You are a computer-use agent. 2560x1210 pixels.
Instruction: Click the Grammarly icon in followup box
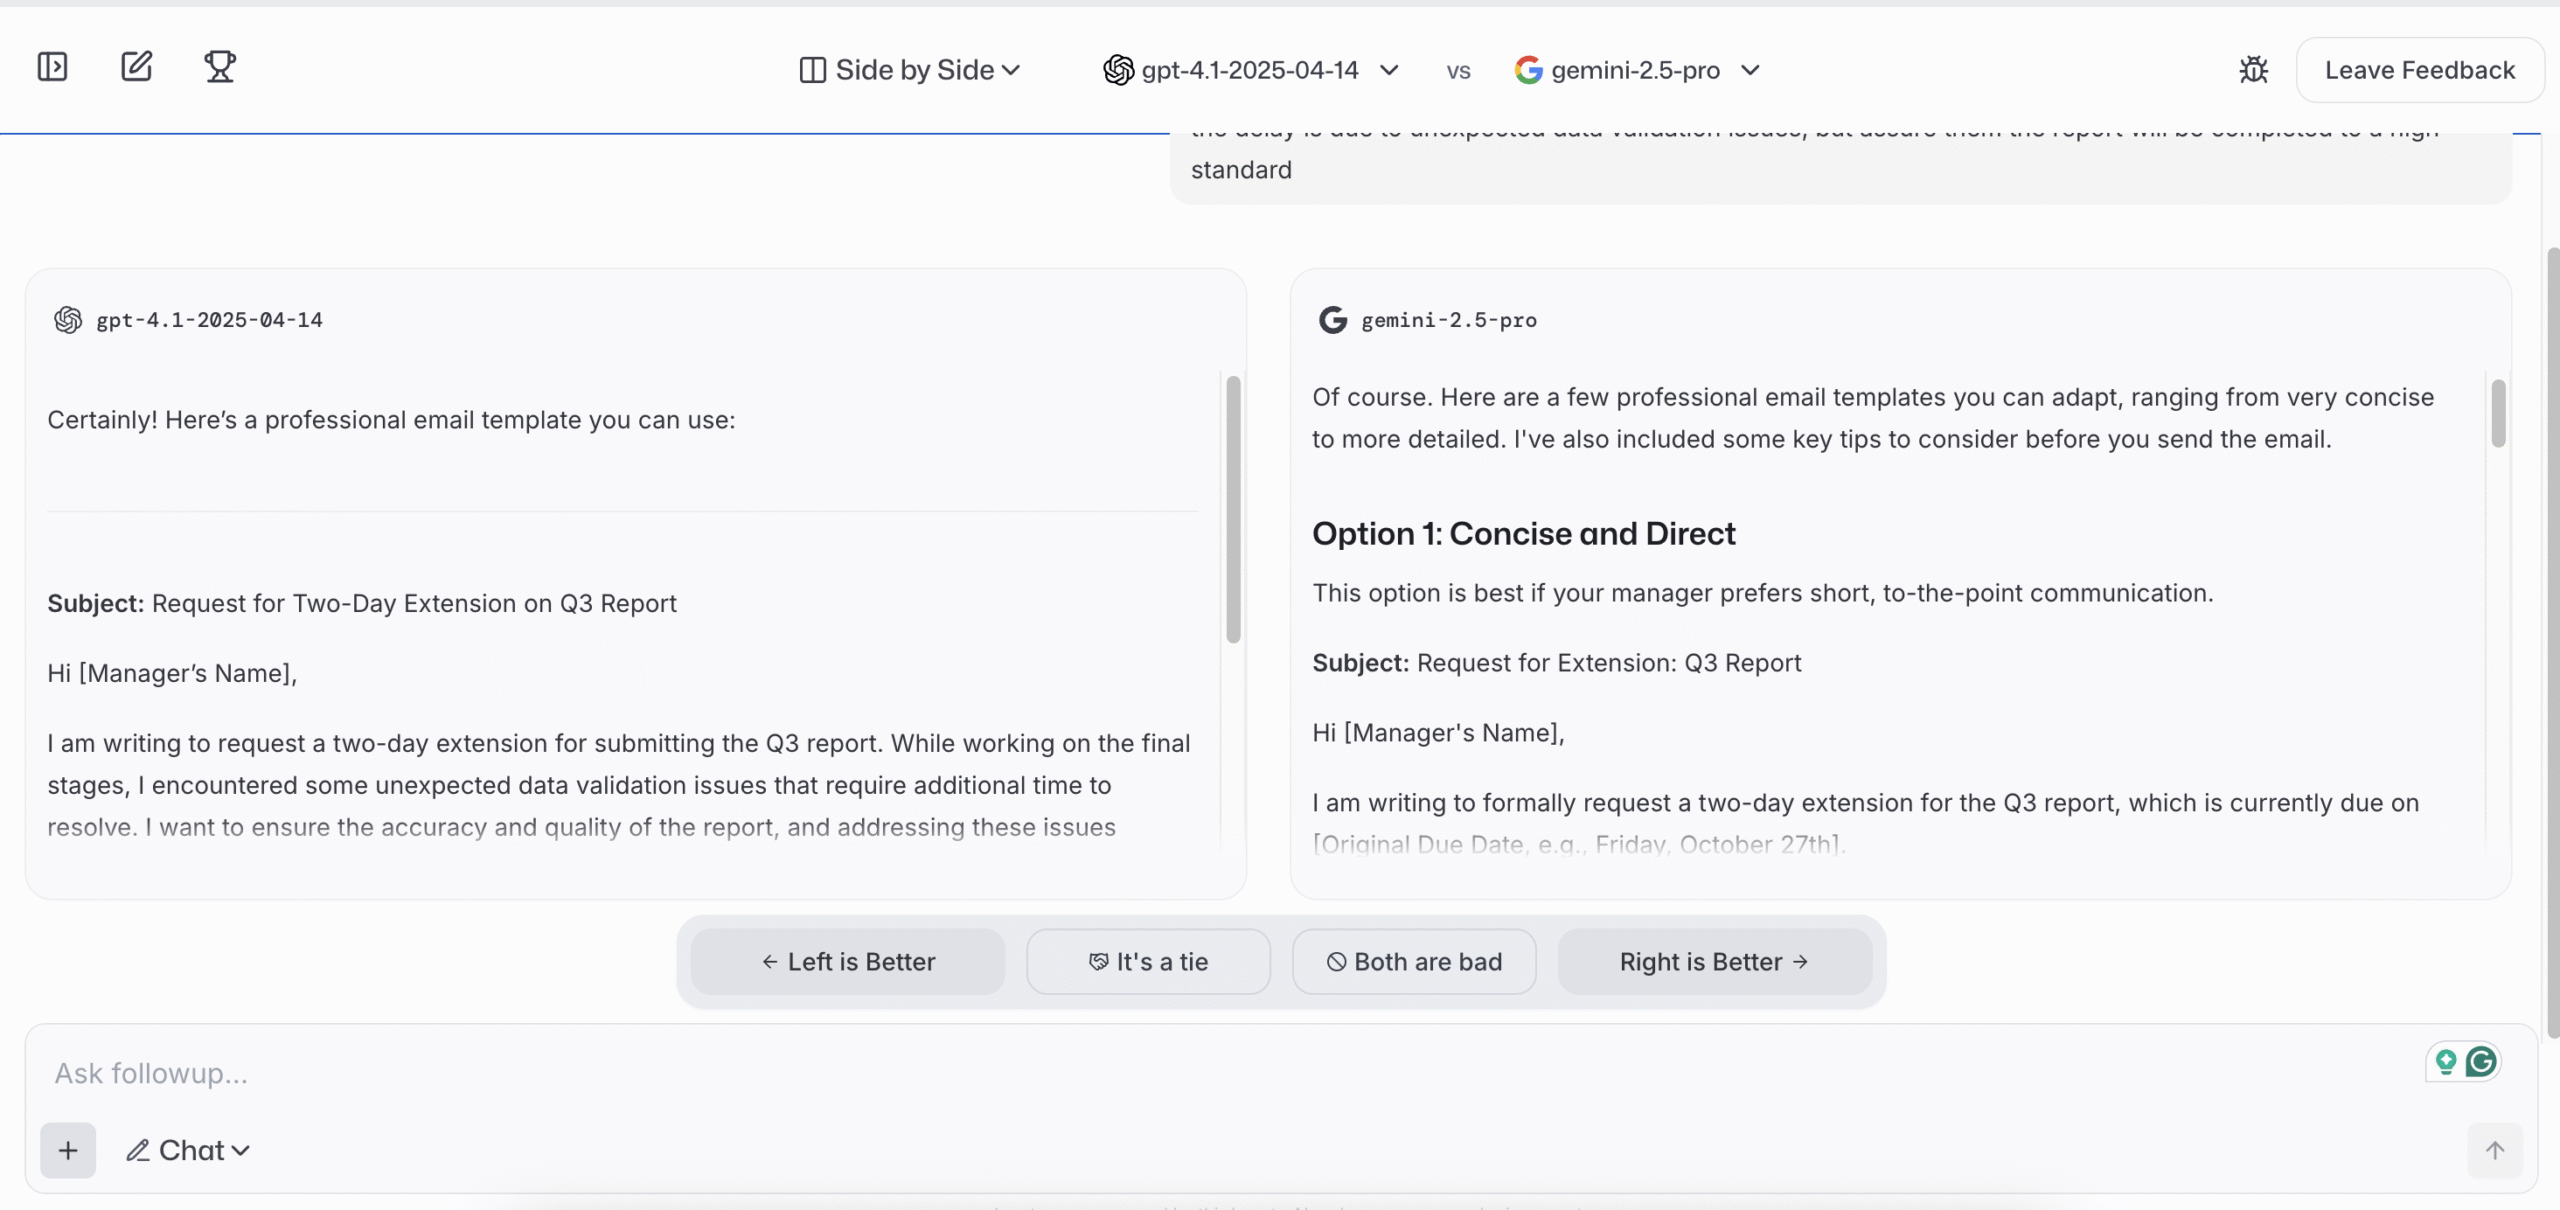coord(2481,1061)
